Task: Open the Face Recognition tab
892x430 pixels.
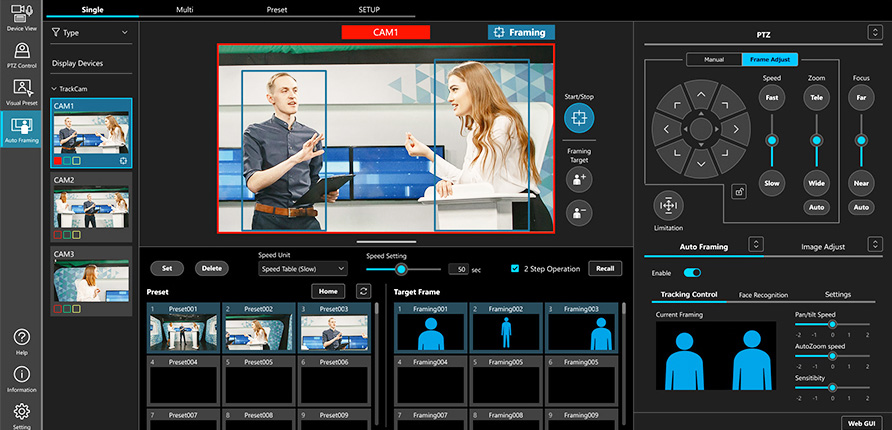Action: [x=763, y=295]
